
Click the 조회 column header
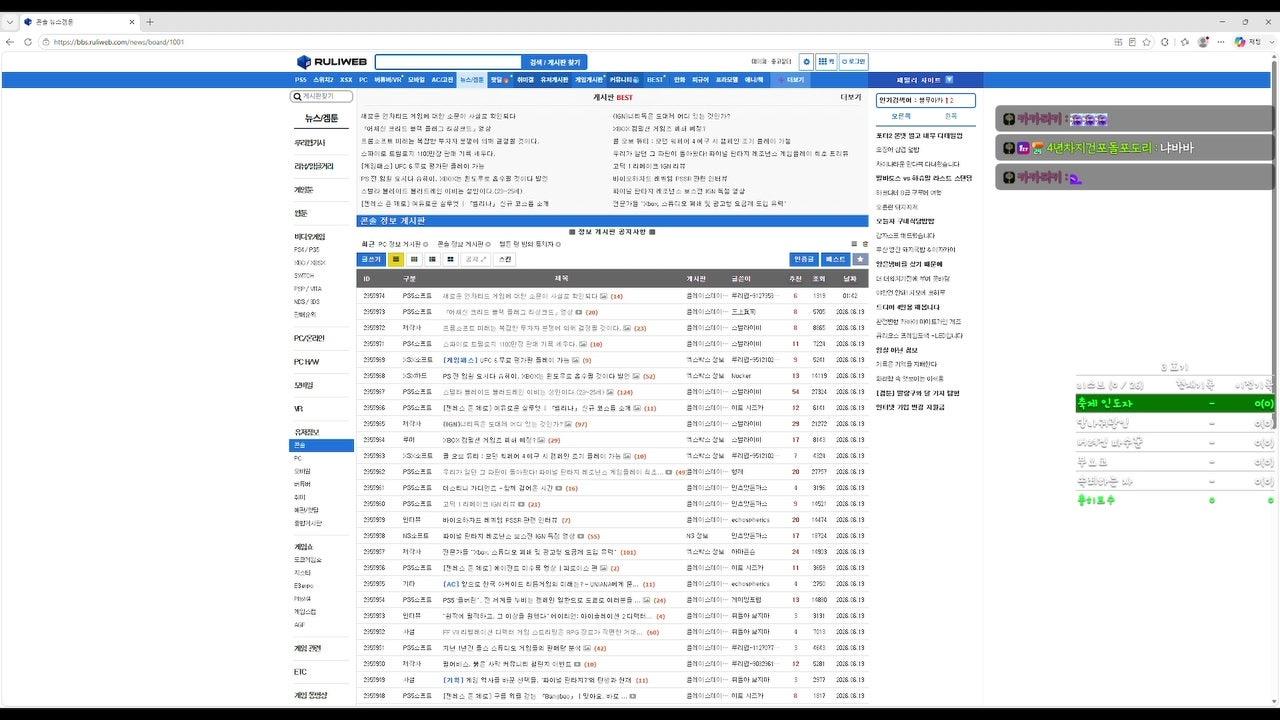(819, 279)
